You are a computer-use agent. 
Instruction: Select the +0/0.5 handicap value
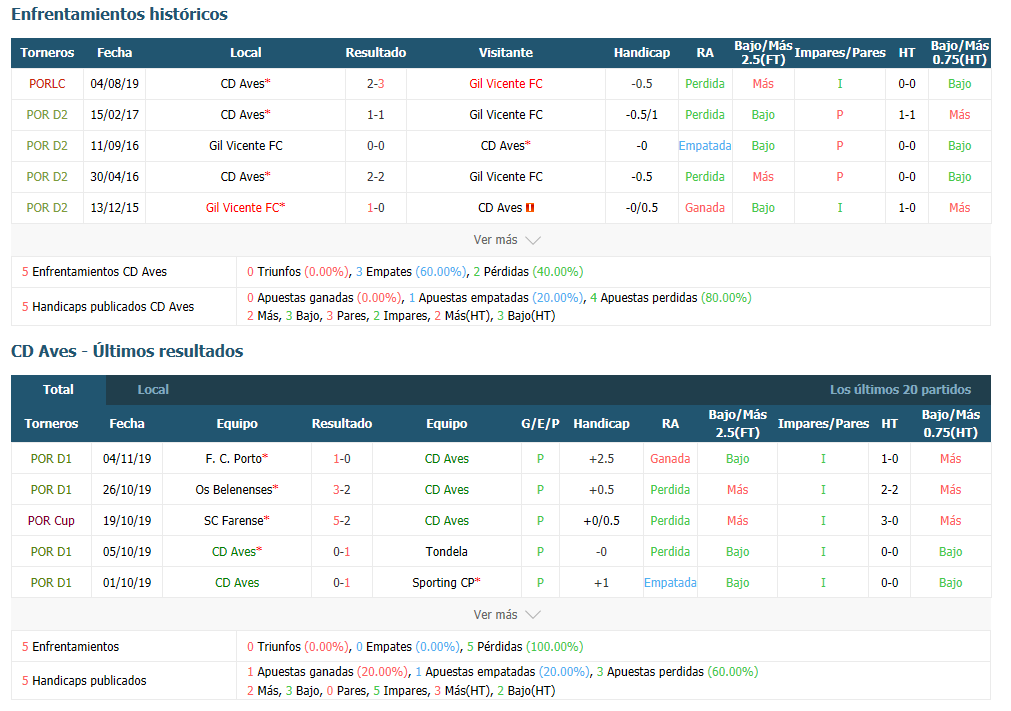coord(601,521)
